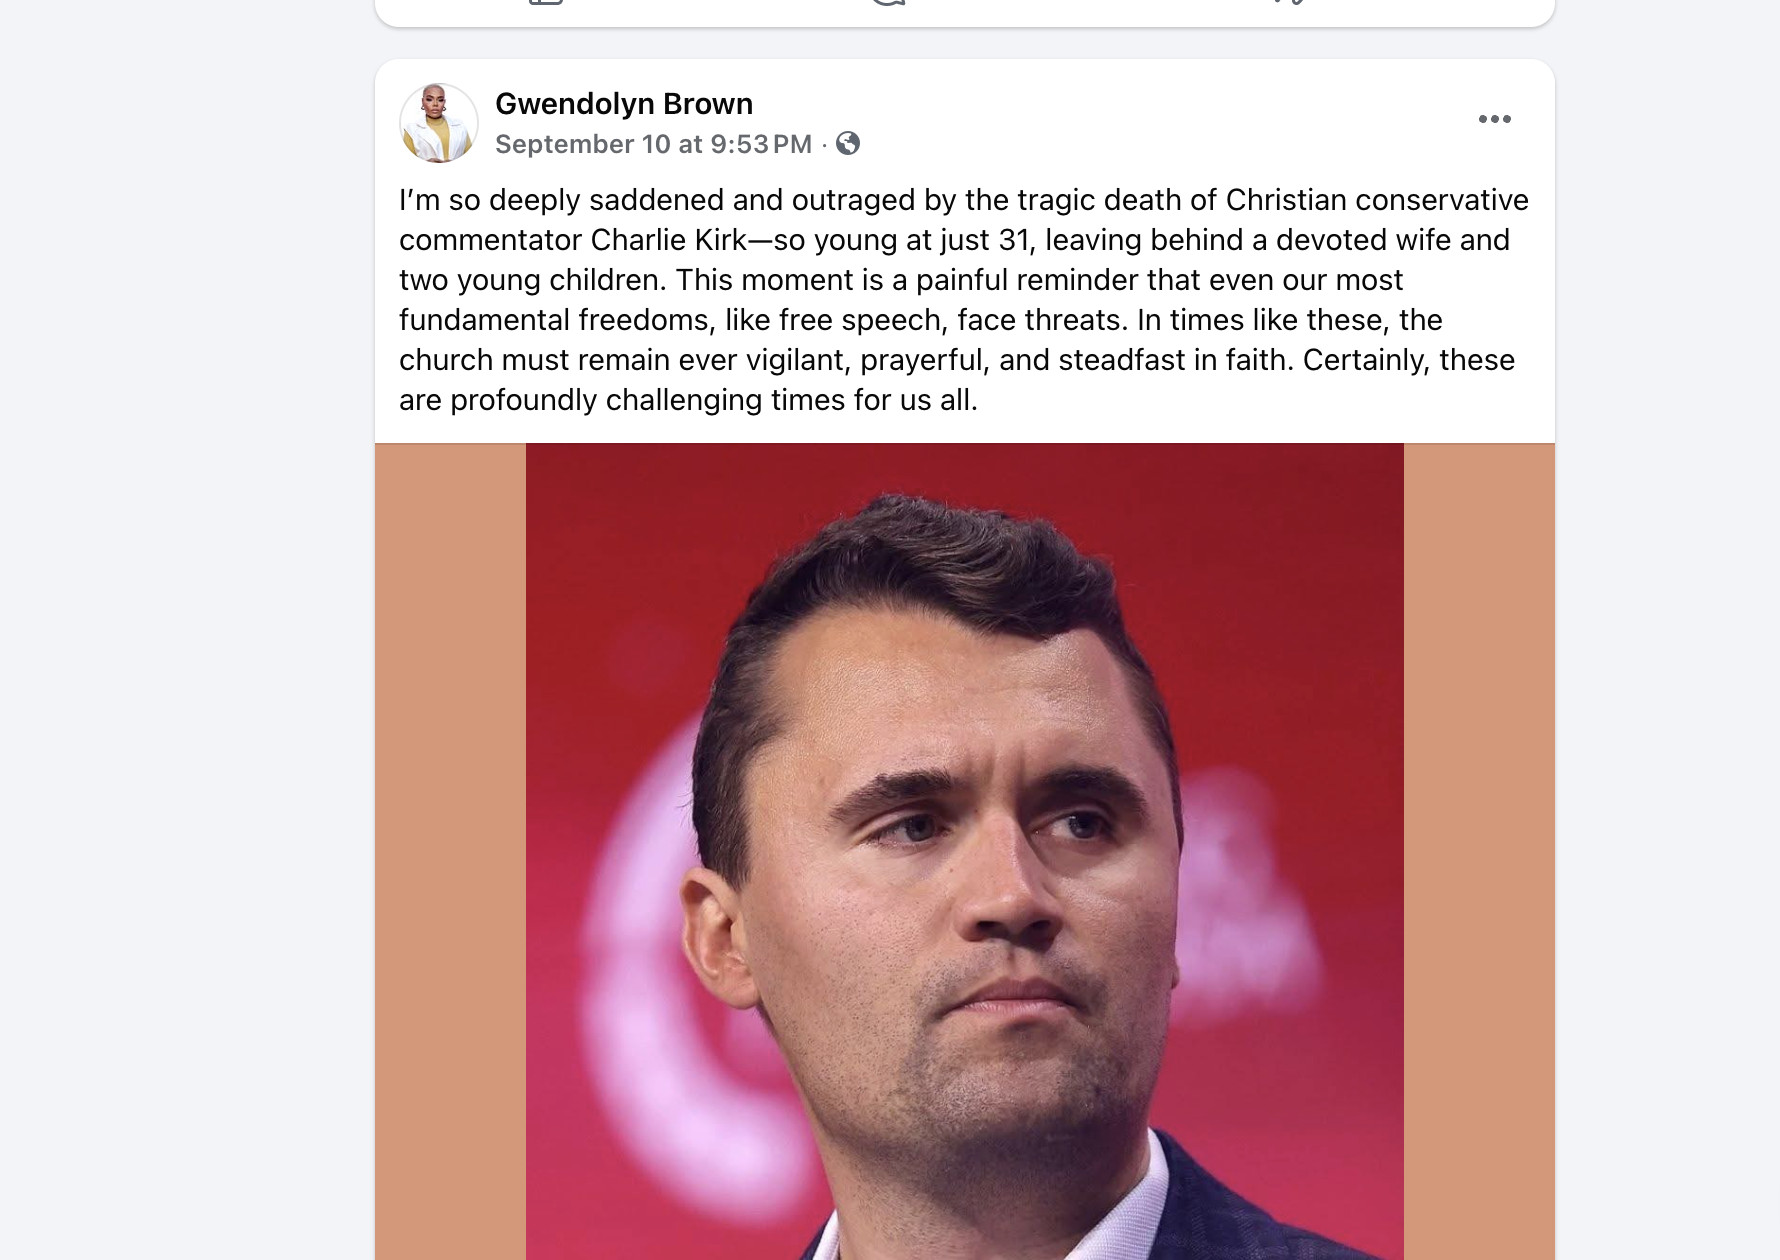Click the Share icon on the post above

click(1290, 3)
